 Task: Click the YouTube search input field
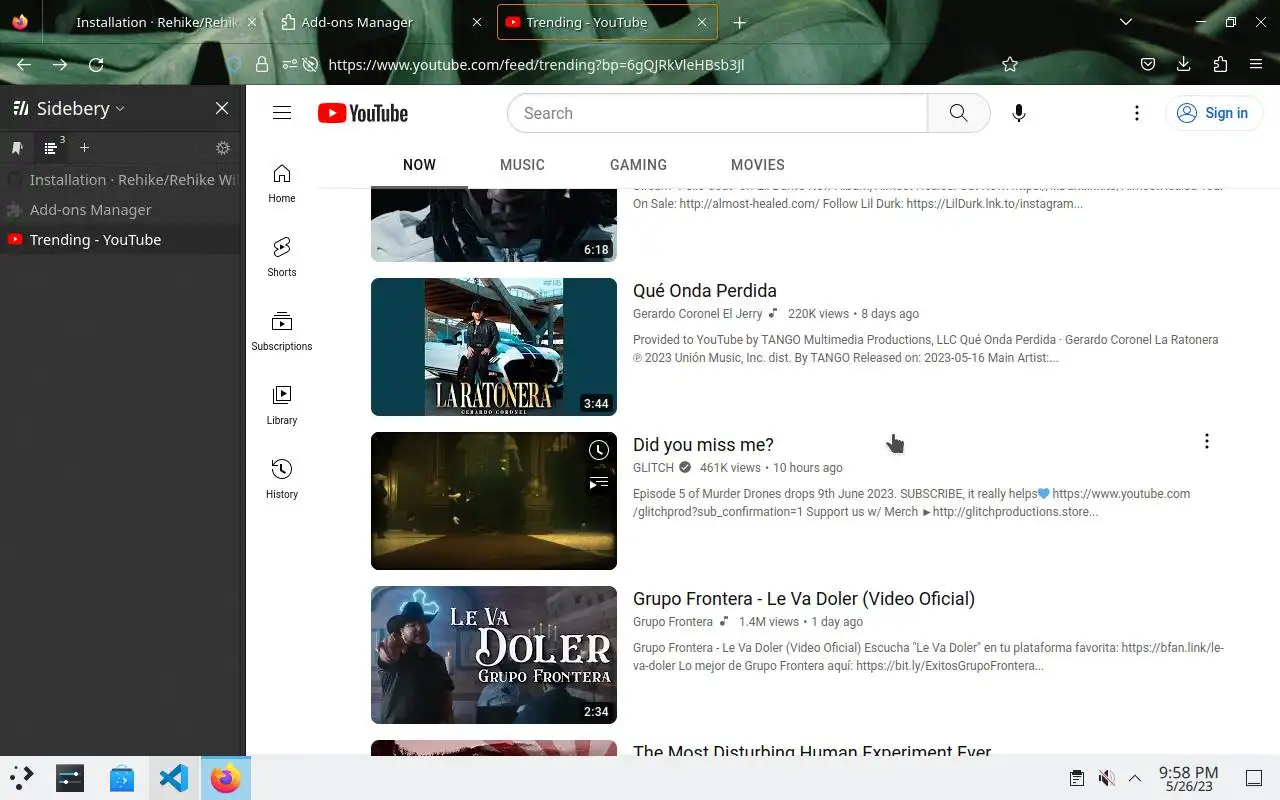tap(717, 113)
